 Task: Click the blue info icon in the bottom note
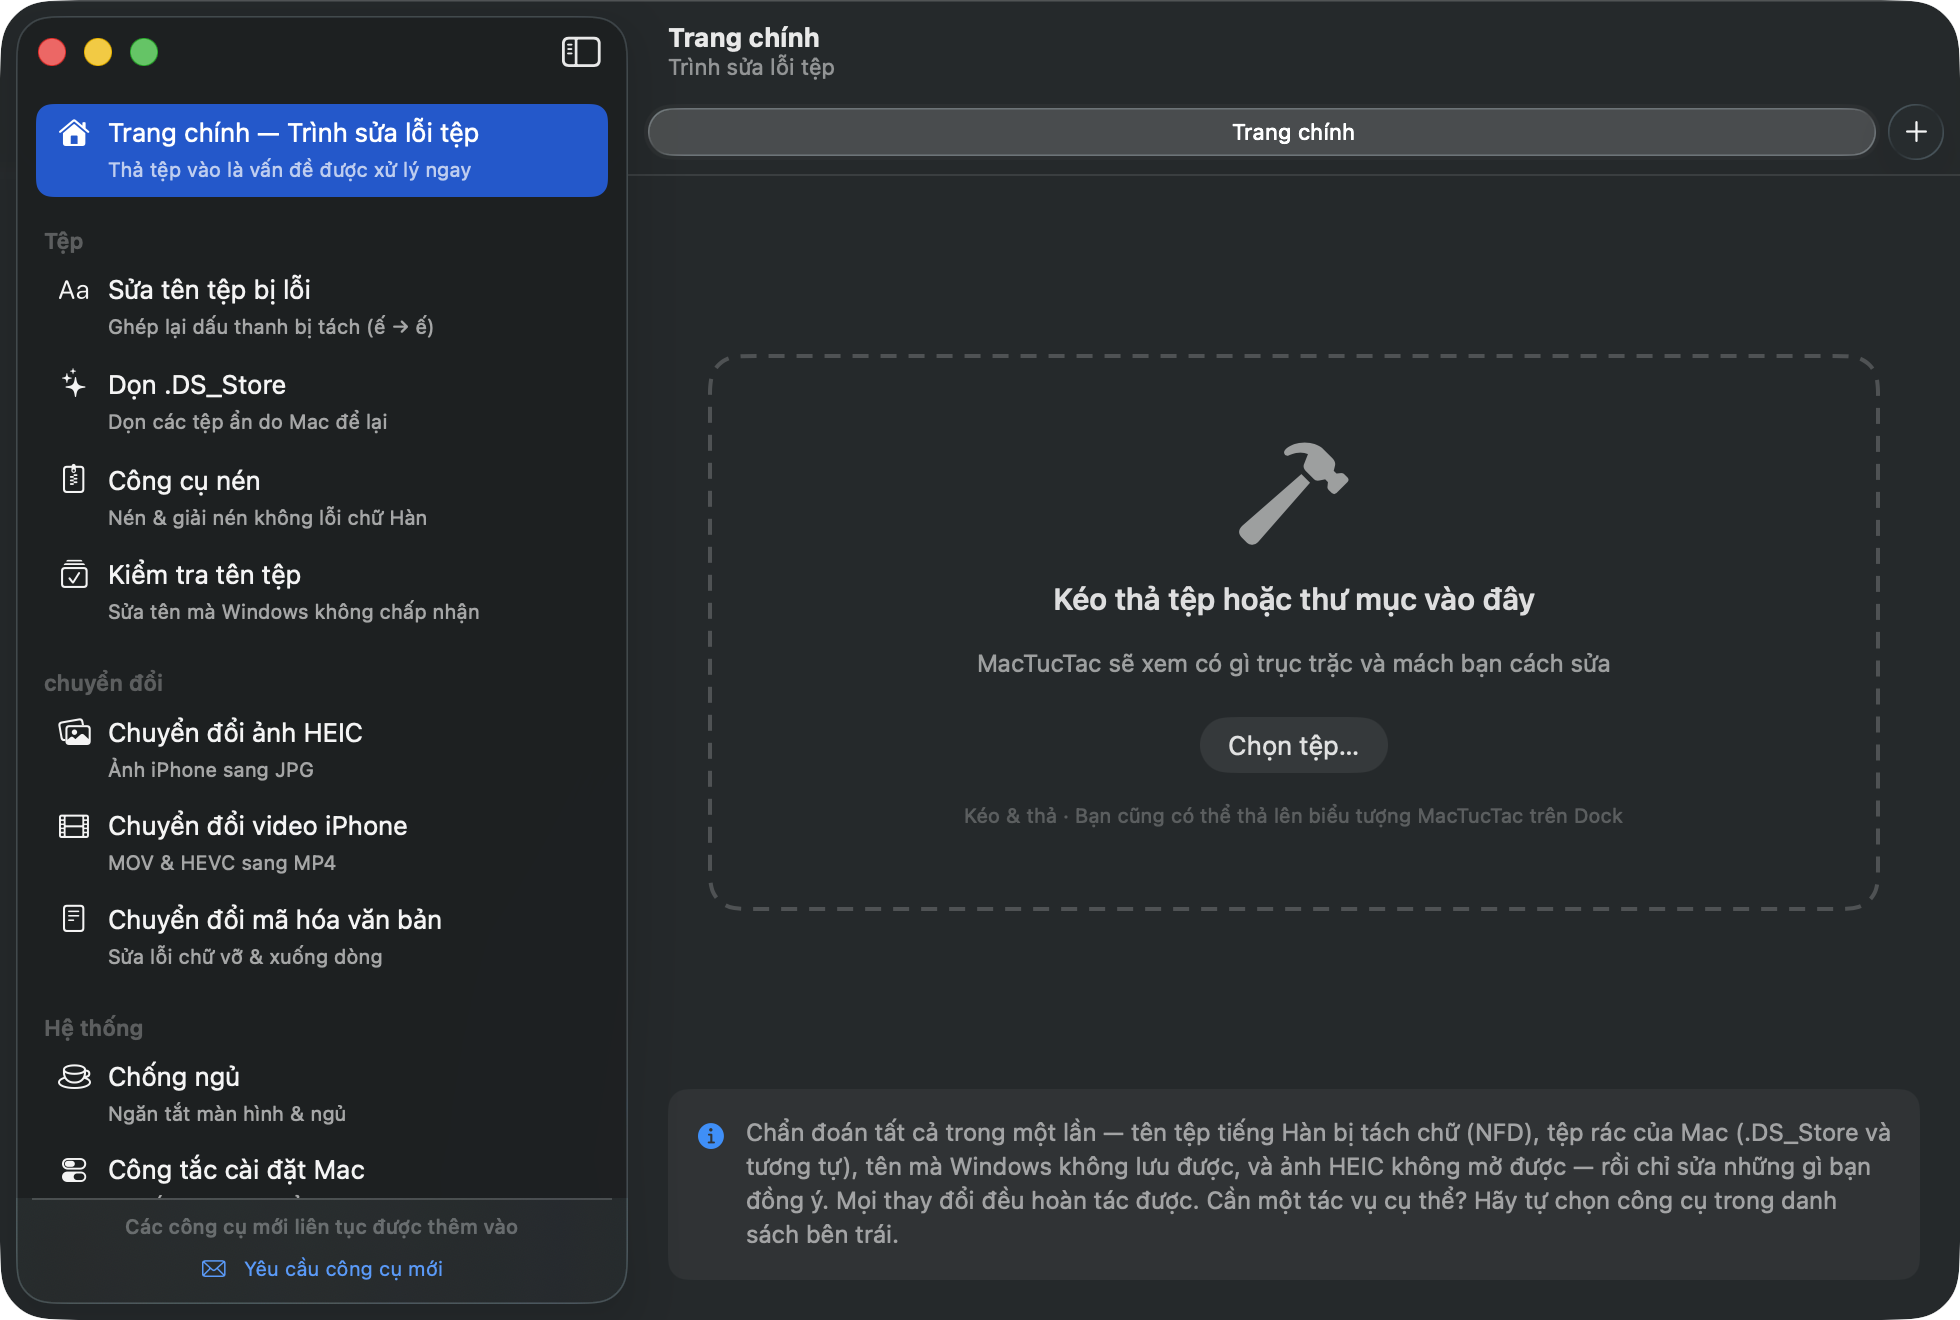711,1136
